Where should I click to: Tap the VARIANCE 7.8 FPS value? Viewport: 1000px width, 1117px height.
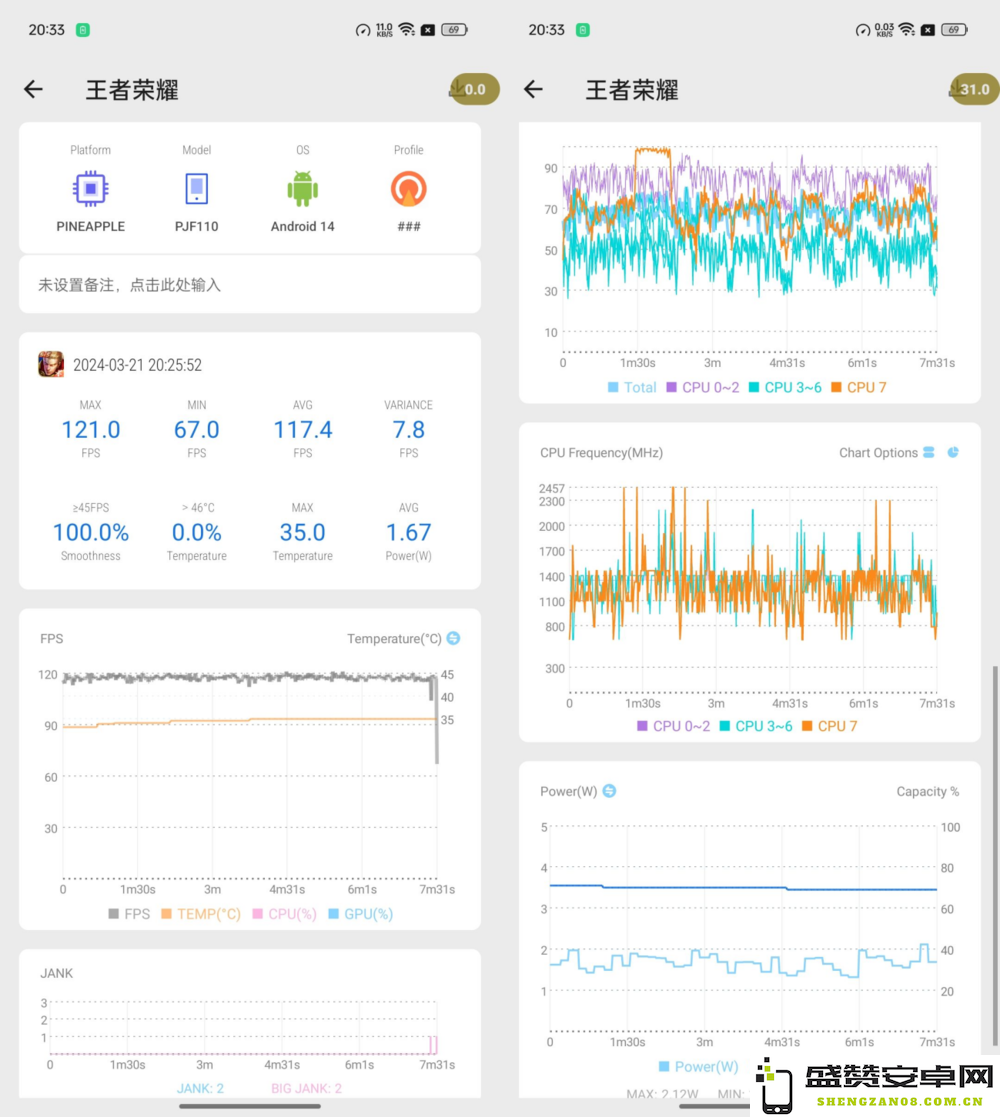click(409, 430)
